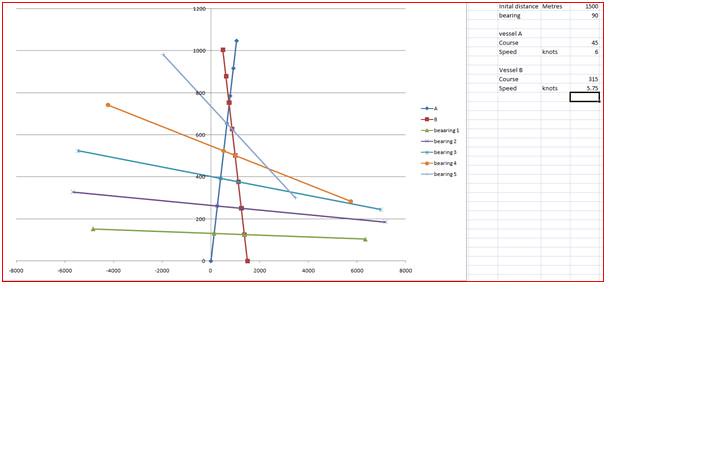Select the bearing 2 legend entry
The width and height of the screenshot is (720, 450).
click(x=445, y=141)
